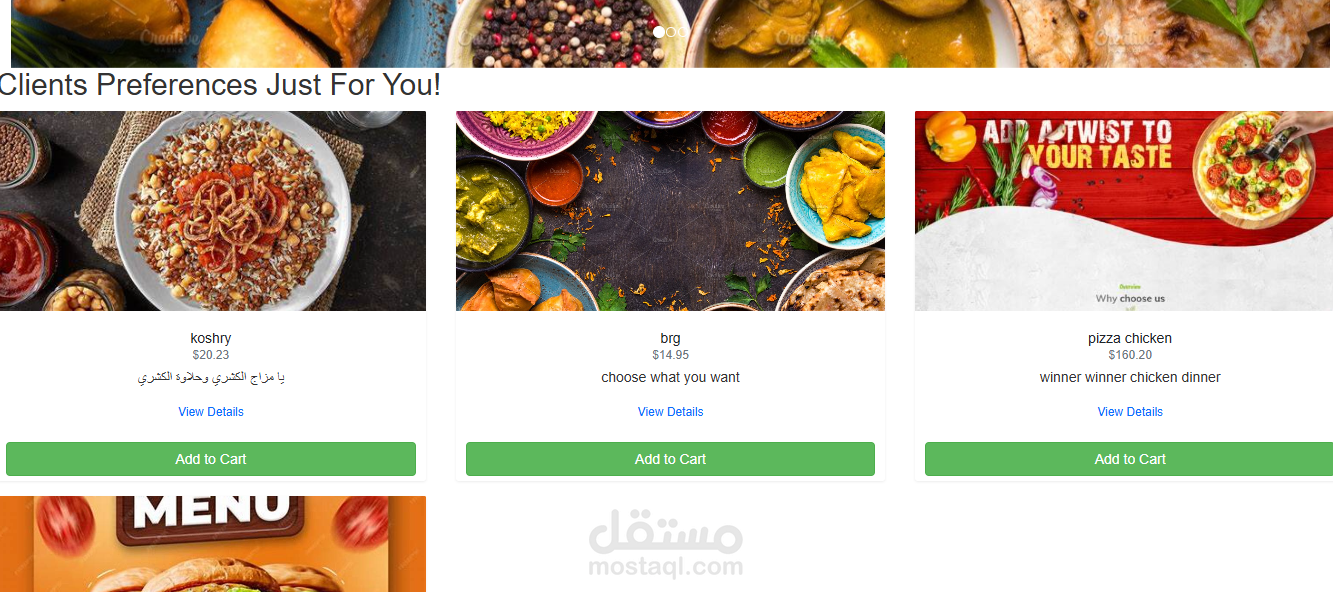View Details for pizza chicken

tap(1130, 412)
